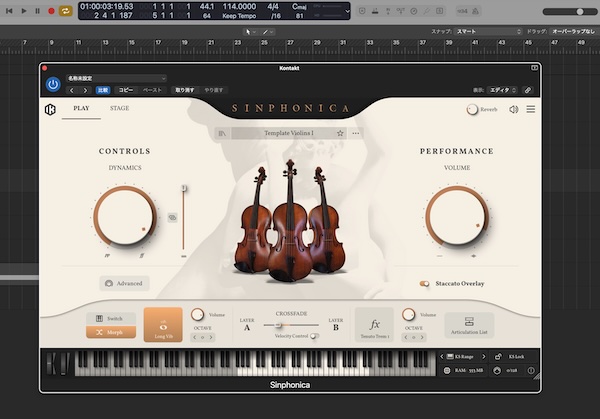Open the LCD display mode chevron
The image size is (600, 419).
[x=347, y=11]
